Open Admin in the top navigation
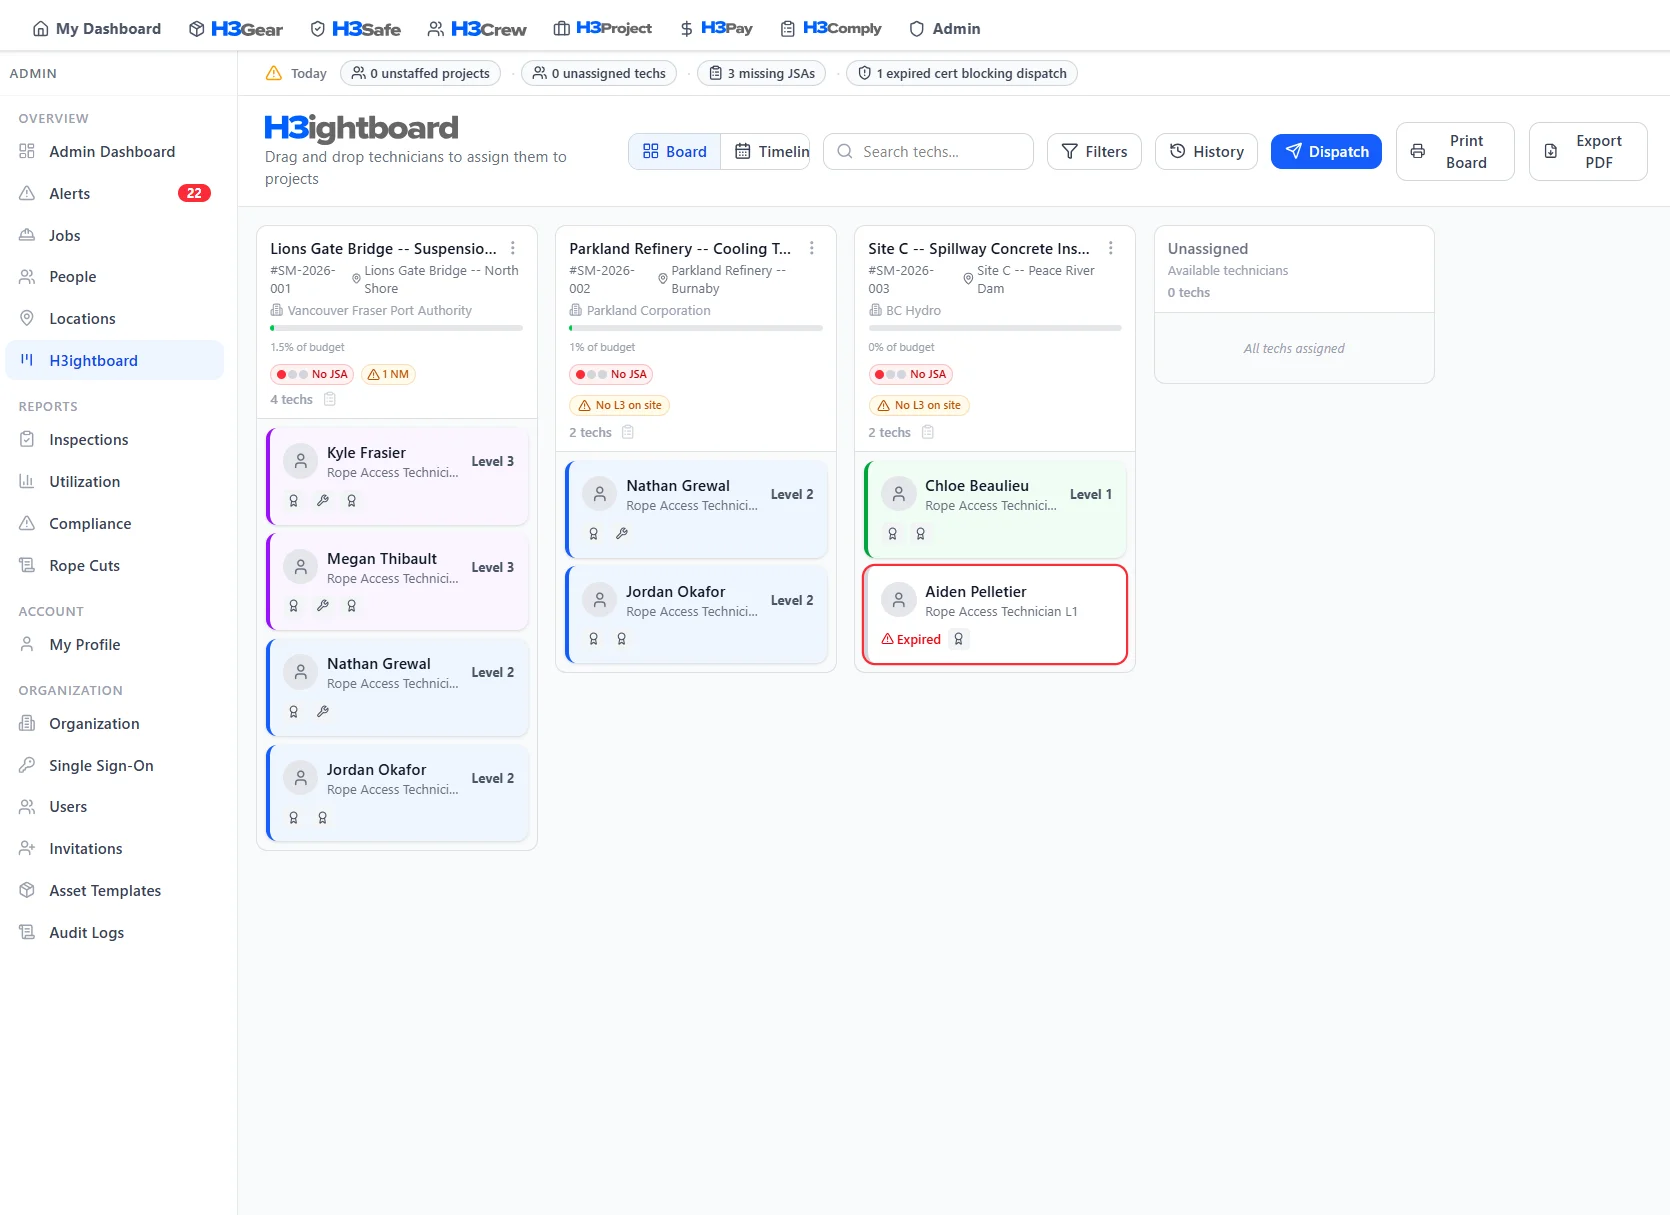 [x=945, y=29]
